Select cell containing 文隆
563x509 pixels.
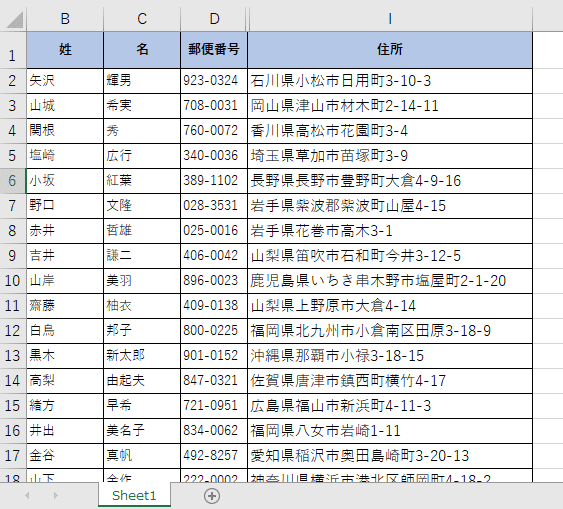(x=142, y=206)
